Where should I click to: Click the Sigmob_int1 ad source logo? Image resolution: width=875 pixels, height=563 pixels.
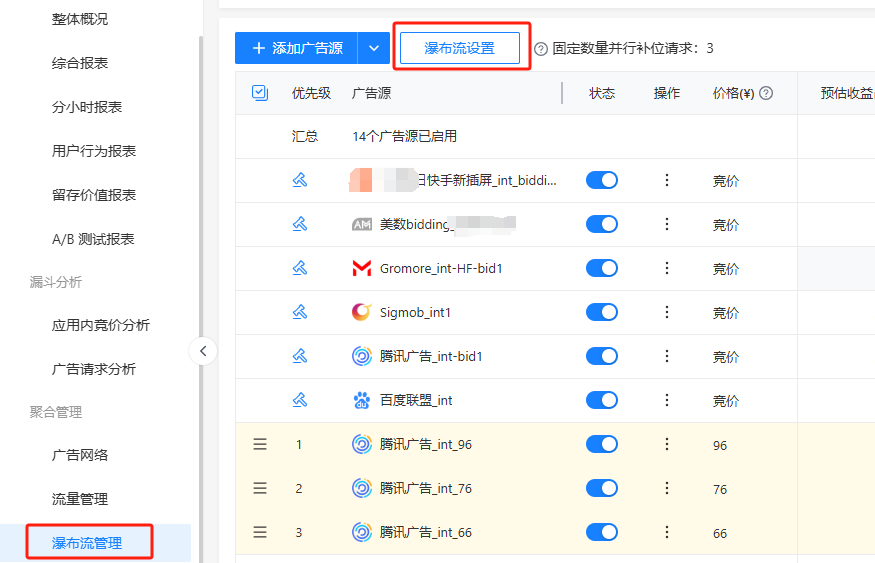coord(361,312)
